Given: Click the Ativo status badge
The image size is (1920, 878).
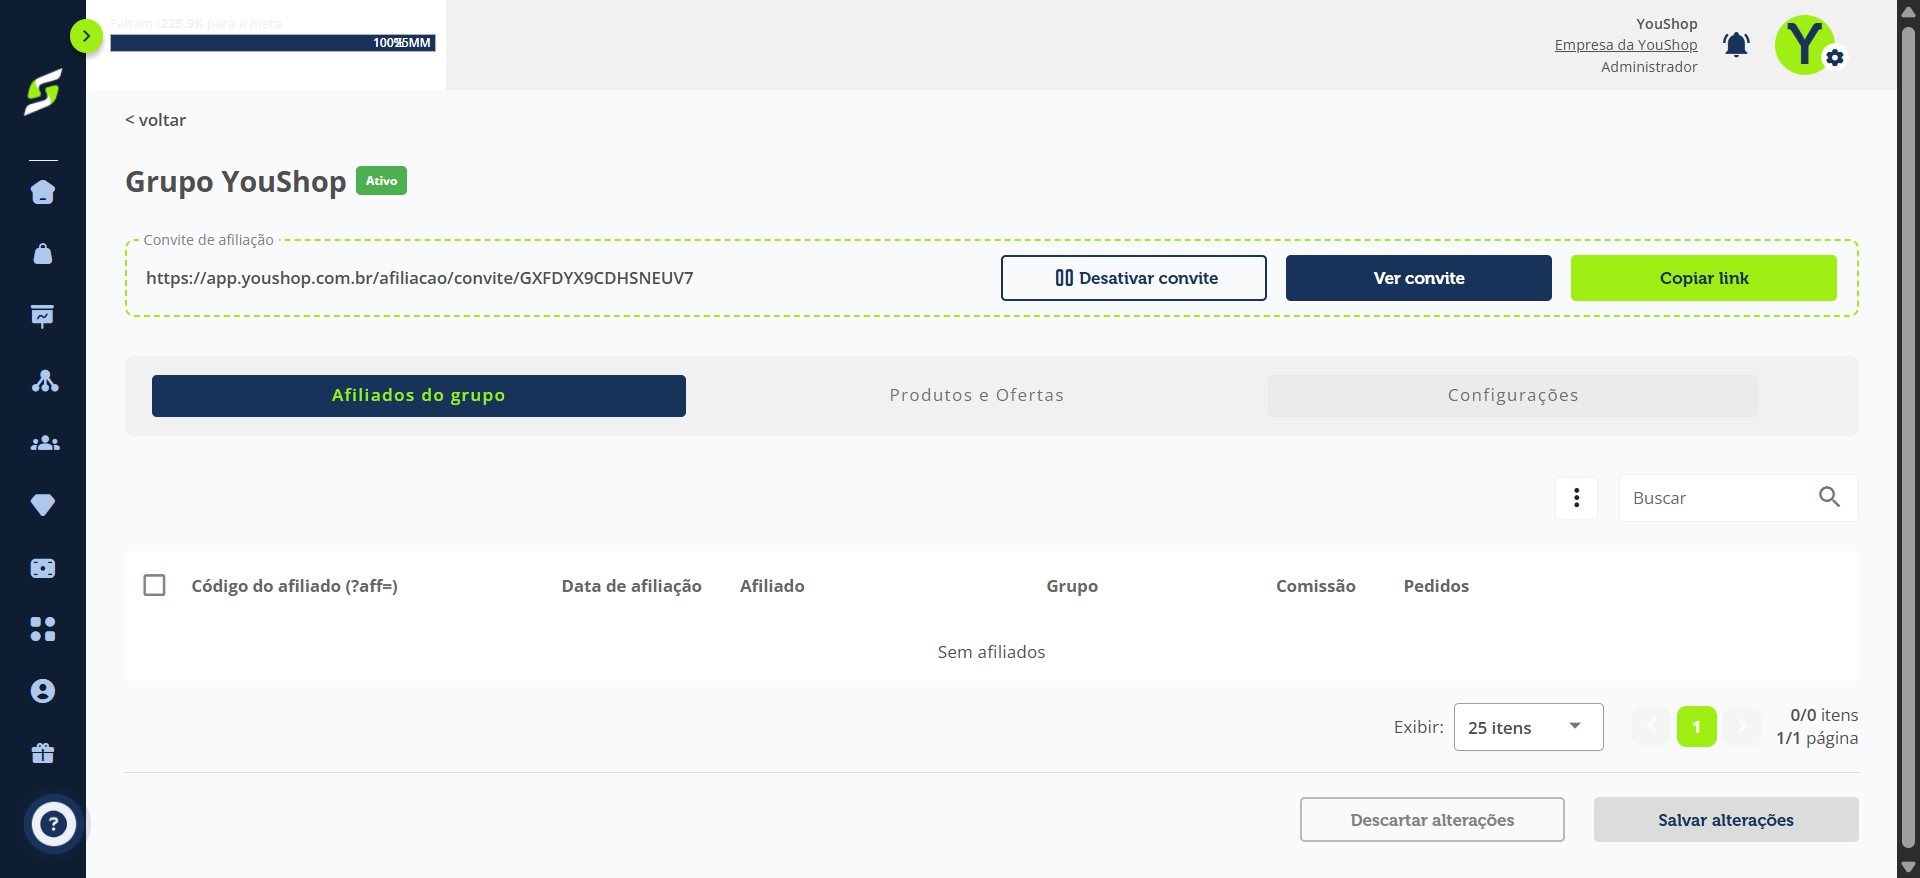Looking at the screenshot, I should click(x=381, y=181).
